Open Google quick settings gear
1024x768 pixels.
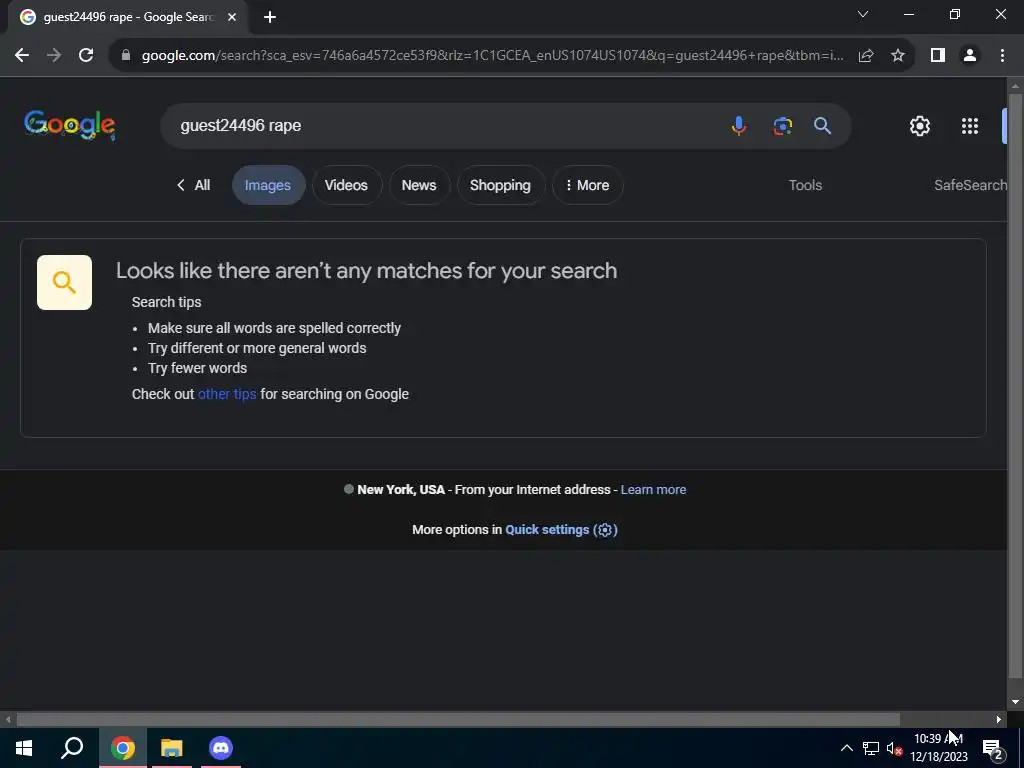coord(920,126)
